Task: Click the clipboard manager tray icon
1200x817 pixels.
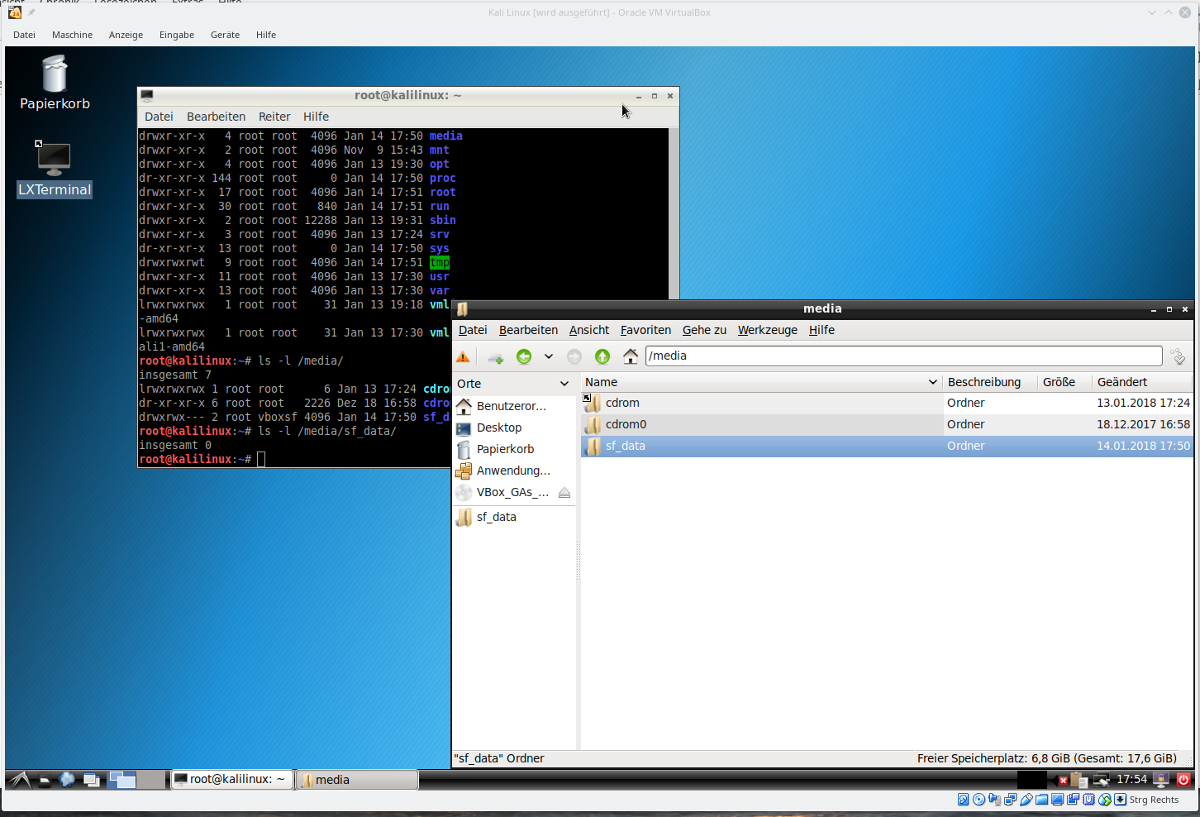Action: pyautogui.click(x=1079, y=779)
